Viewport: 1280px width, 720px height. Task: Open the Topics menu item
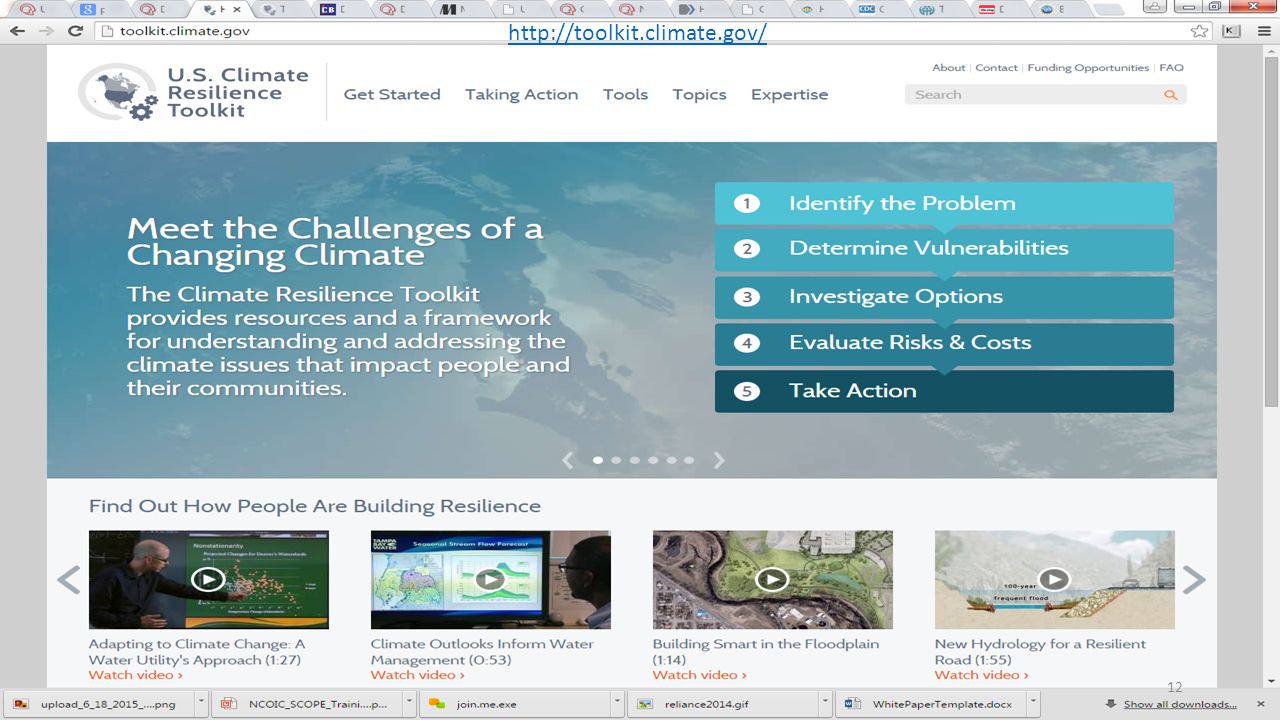[x=699, y=94]
